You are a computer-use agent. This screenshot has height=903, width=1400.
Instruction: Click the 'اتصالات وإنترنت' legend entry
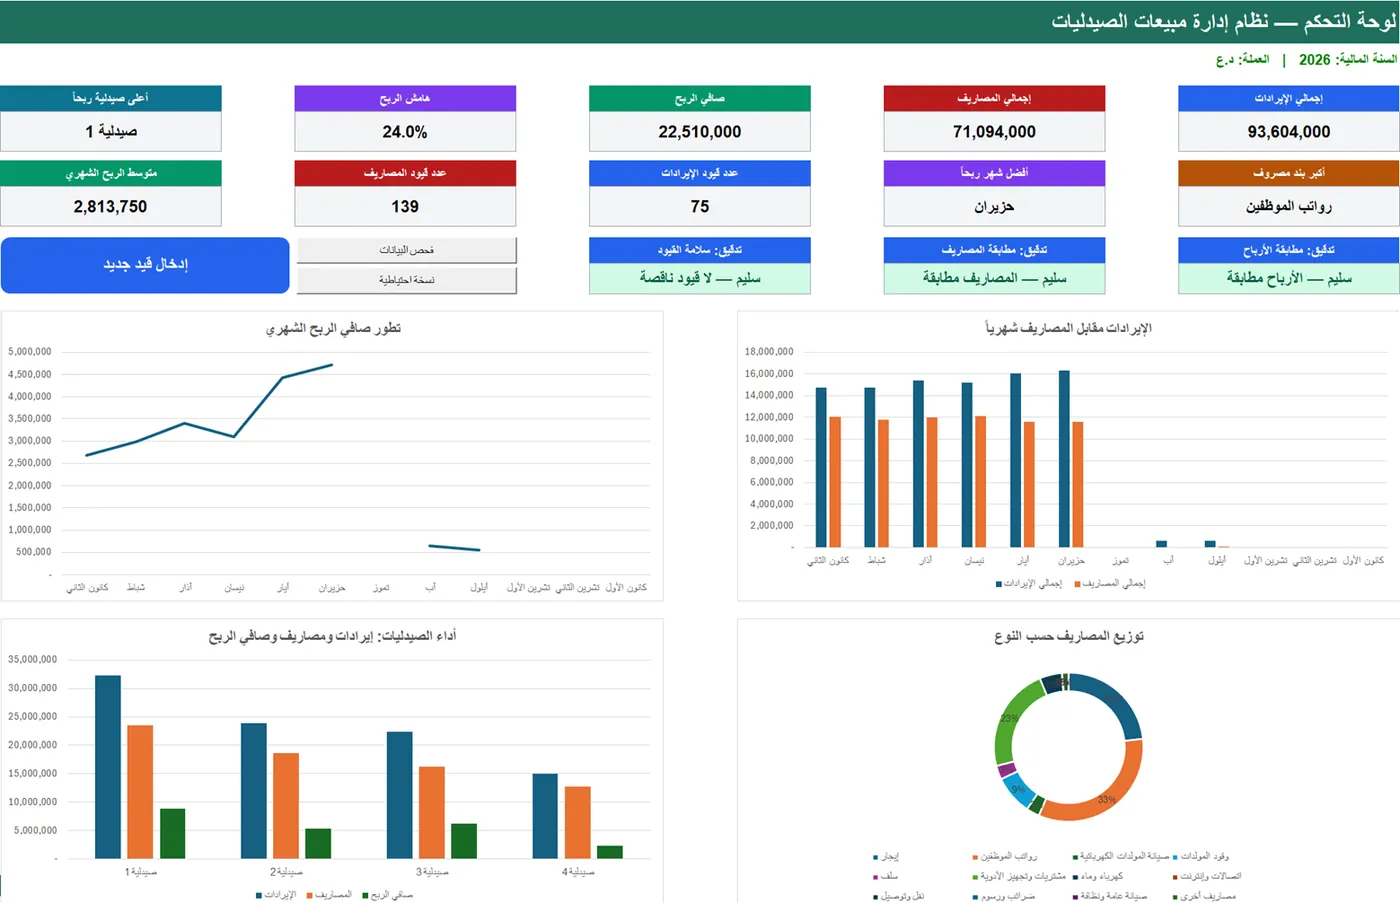1207,877
